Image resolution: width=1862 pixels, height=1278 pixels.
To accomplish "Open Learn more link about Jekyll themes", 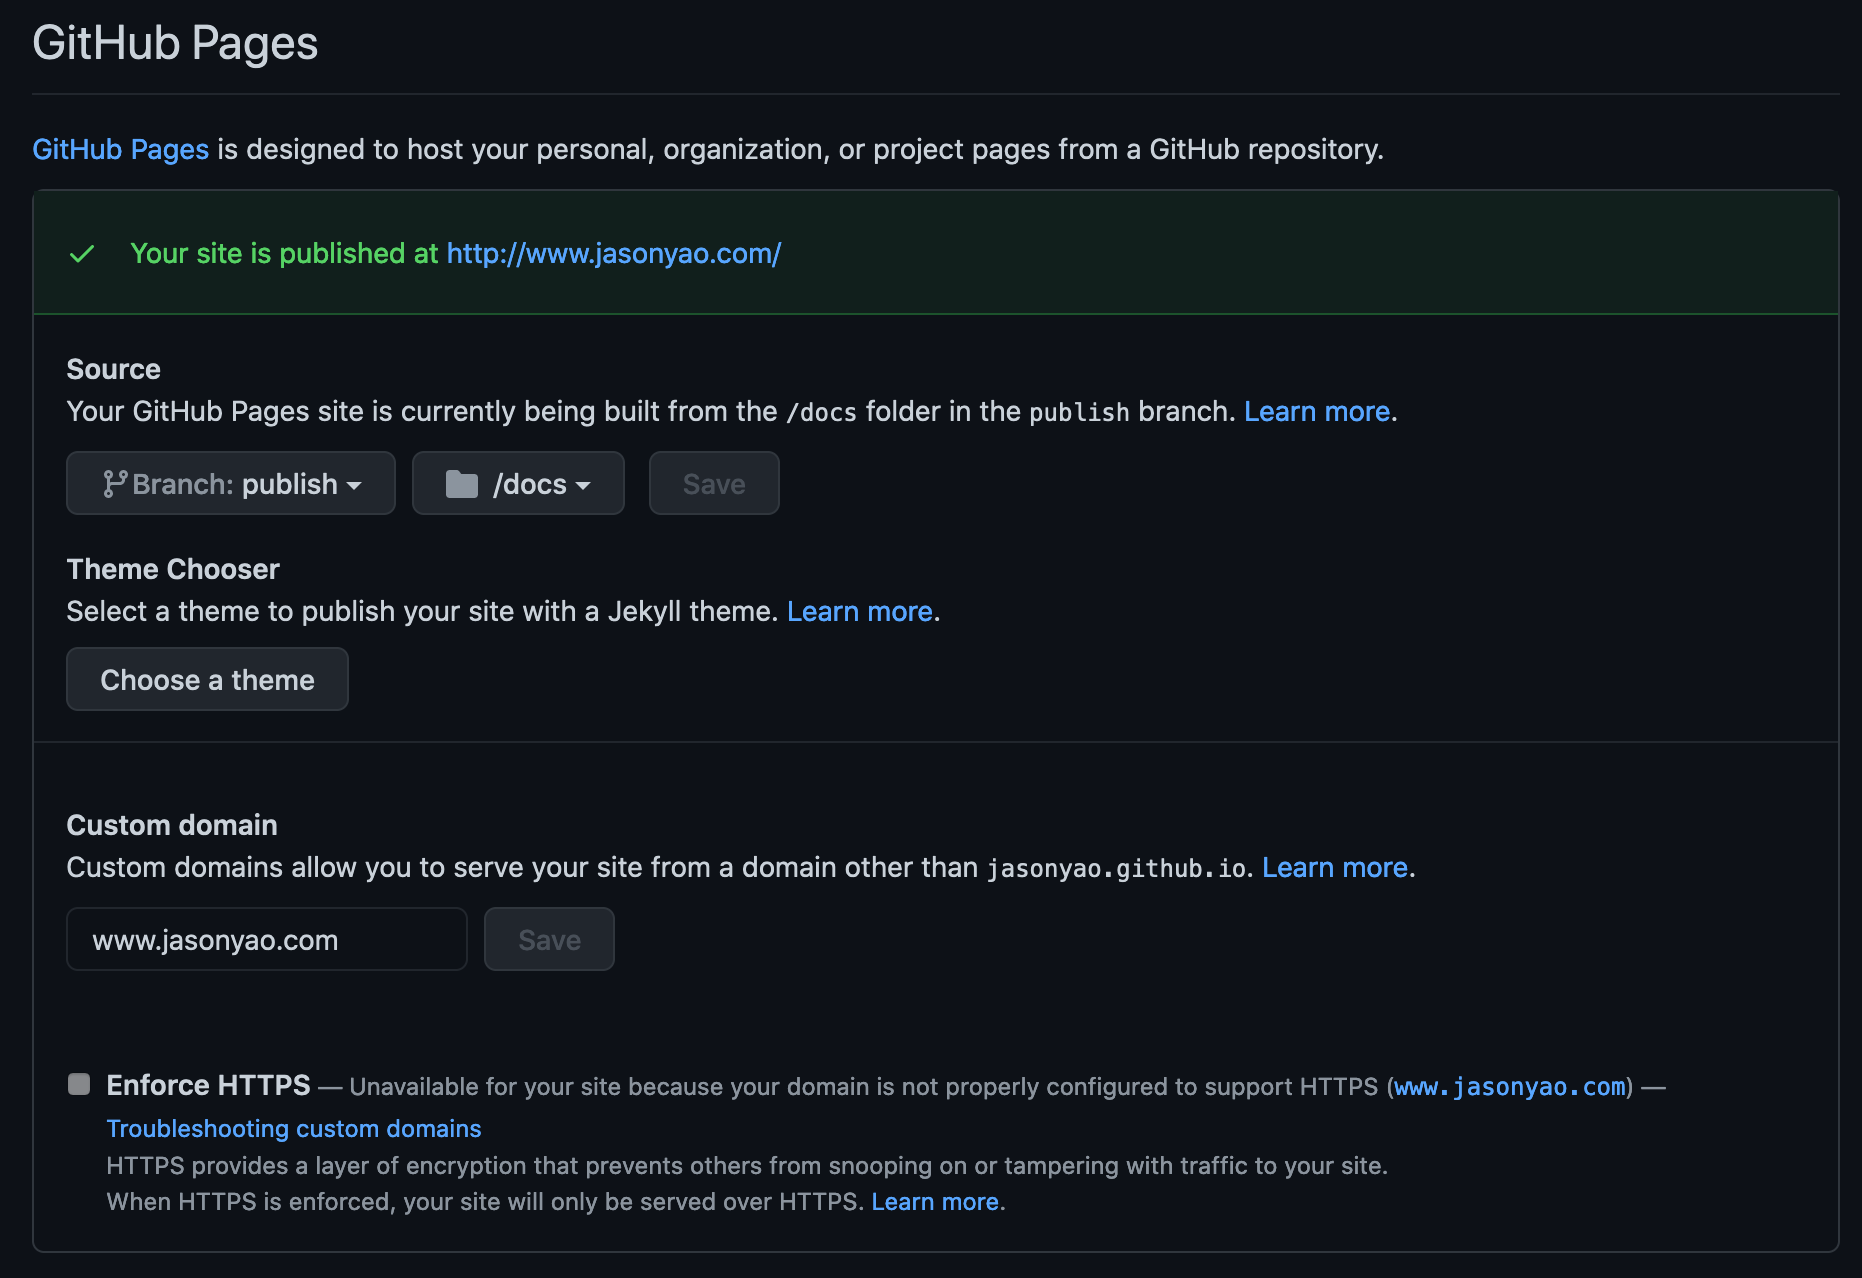I will (860, 611).
